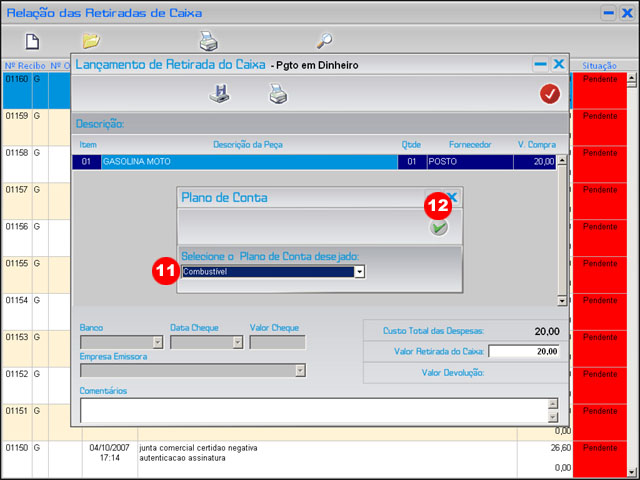The width and height of the screenshot is (640, 480).
Task: Click the Valor Retirada do Caixa field
Action: (524, 352)
